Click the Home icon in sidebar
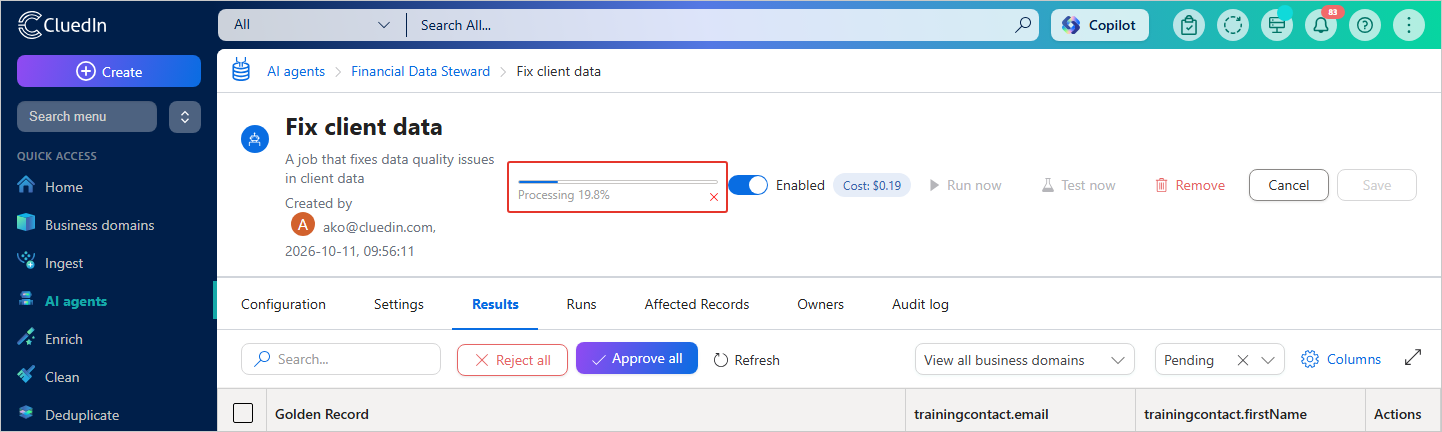The height and width of the screenshot is (432, 1442). pos(26,186)
